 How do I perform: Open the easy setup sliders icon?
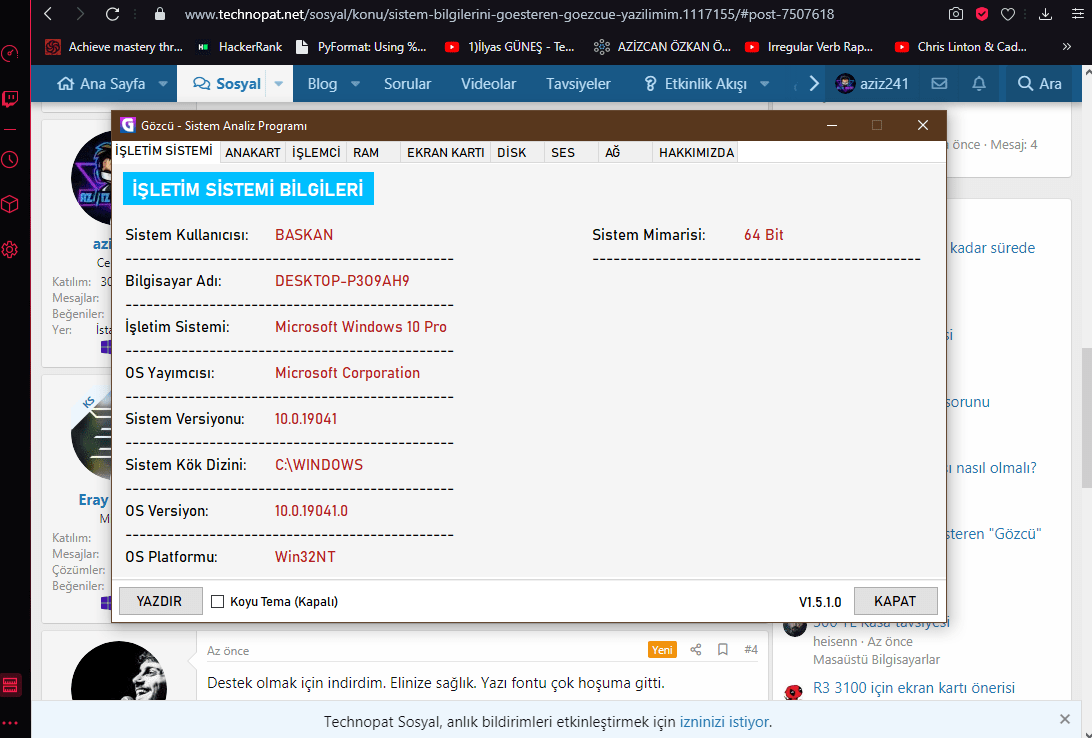[x=1077, y=14]
